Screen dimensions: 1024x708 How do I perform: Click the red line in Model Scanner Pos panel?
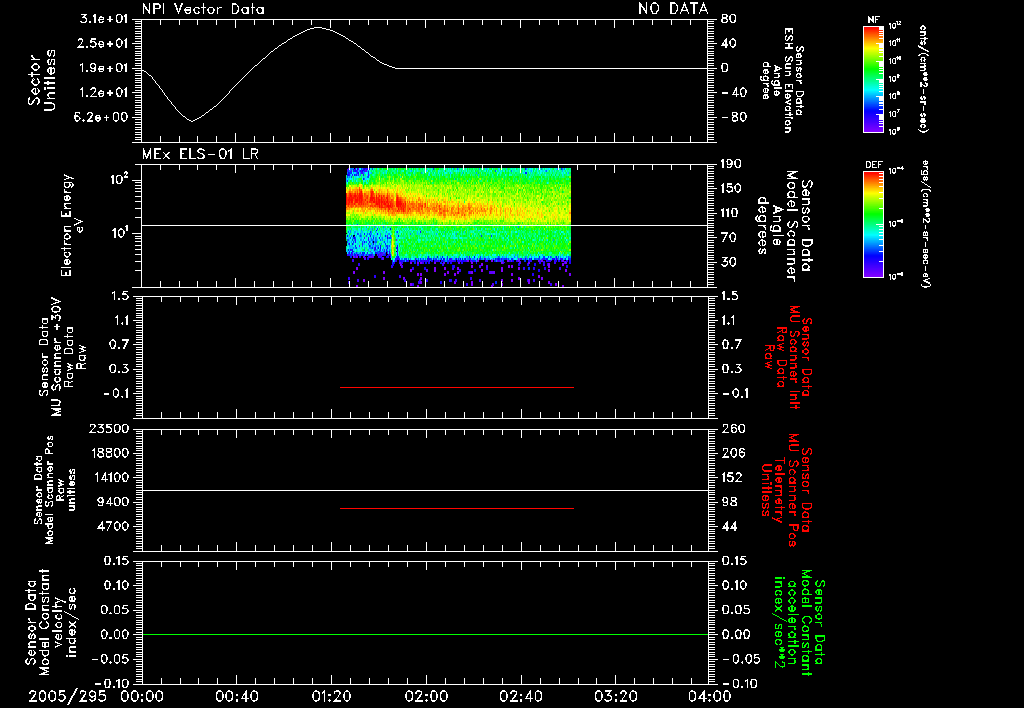(457, 508)
